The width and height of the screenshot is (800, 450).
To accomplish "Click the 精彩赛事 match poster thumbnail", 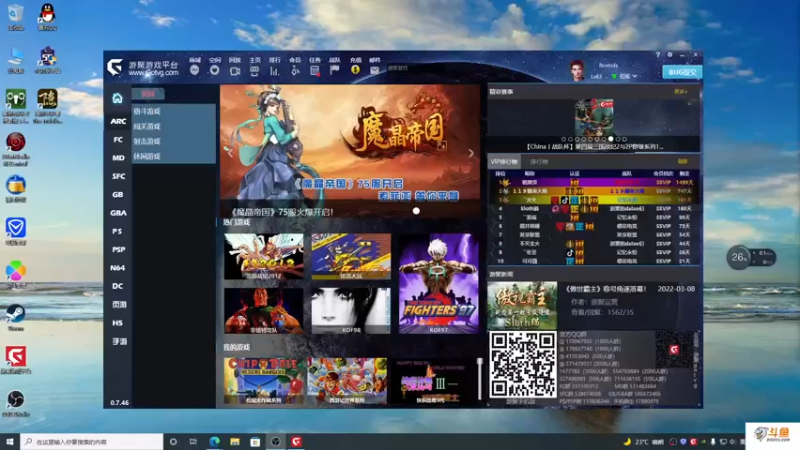I will [x=594, y=117].
